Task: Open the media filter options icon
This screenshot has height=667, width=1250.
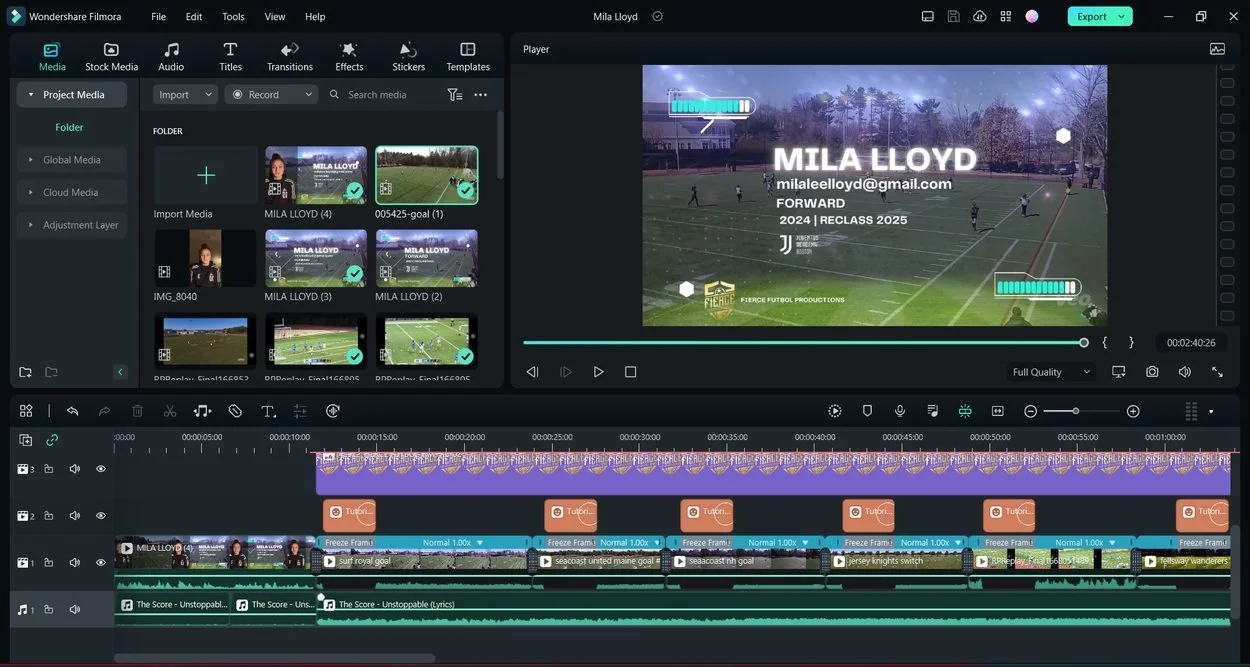Action: [455, 94]
